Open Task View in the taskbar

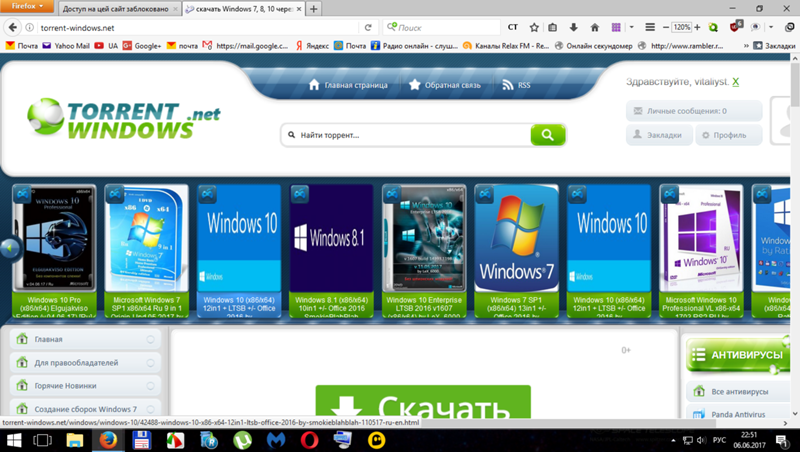42,440
